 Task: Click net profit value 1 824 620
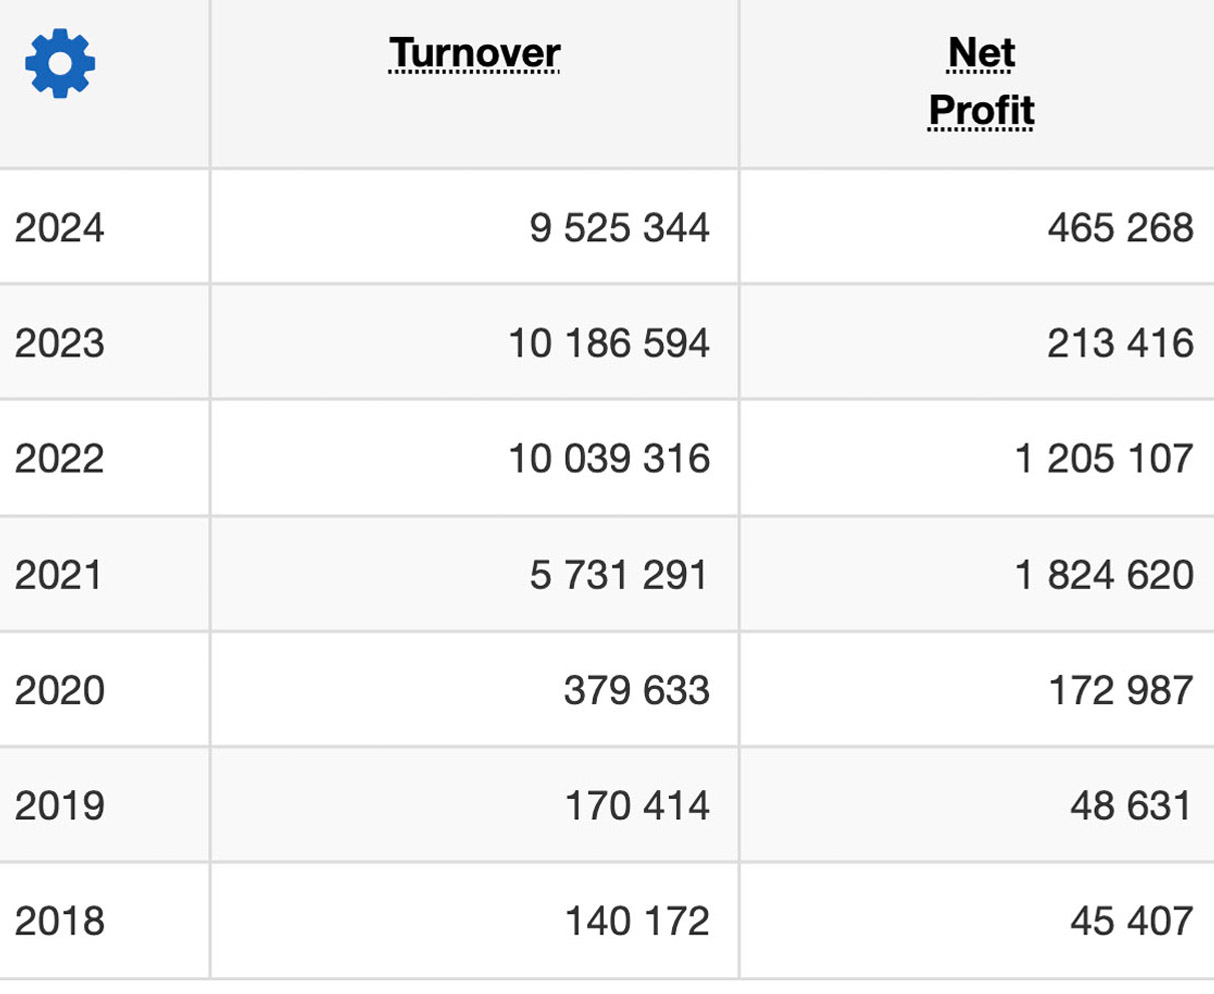coord(1104,575)
